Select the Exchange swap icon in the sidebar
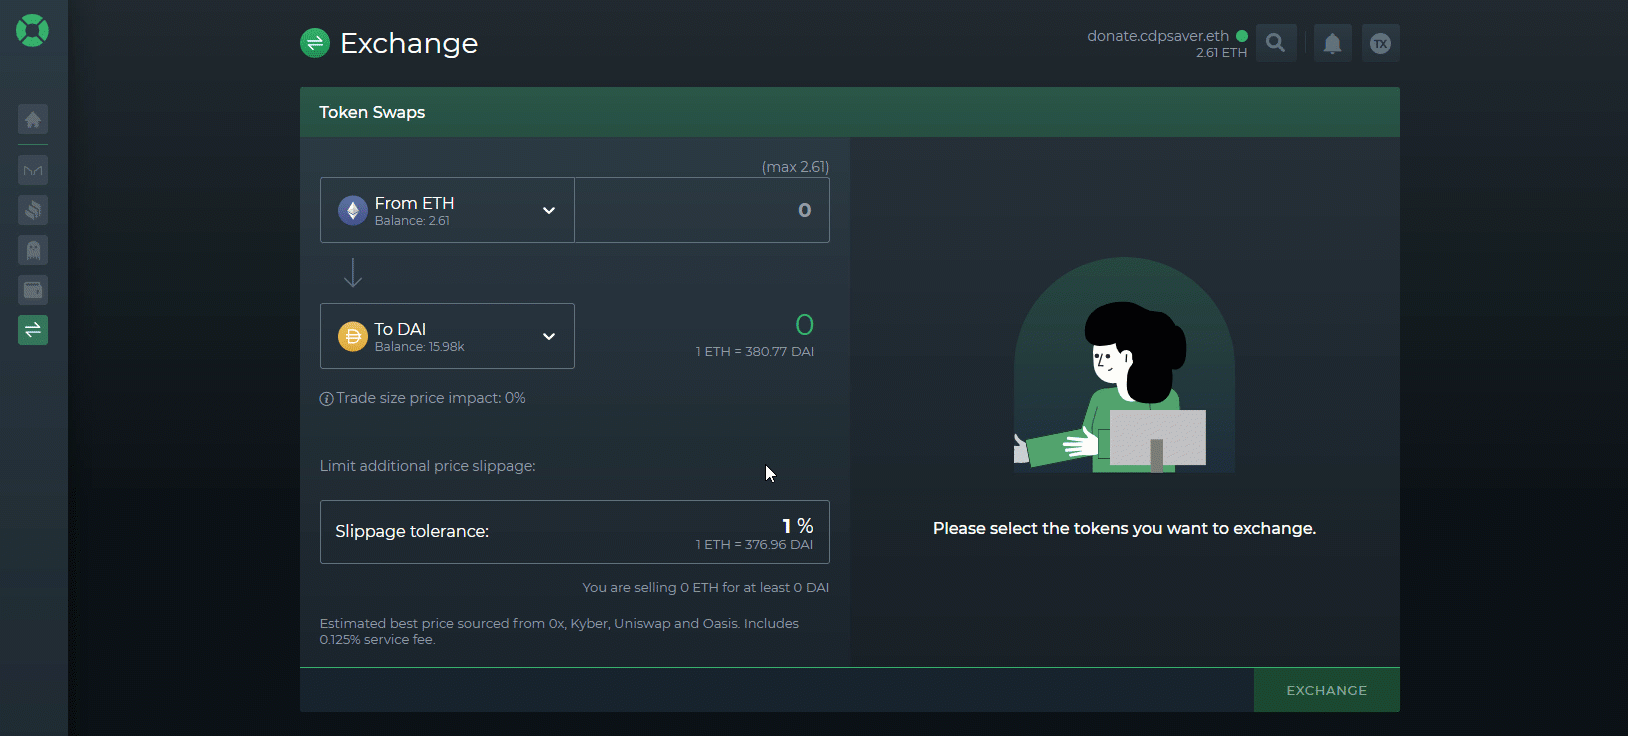 33,330
